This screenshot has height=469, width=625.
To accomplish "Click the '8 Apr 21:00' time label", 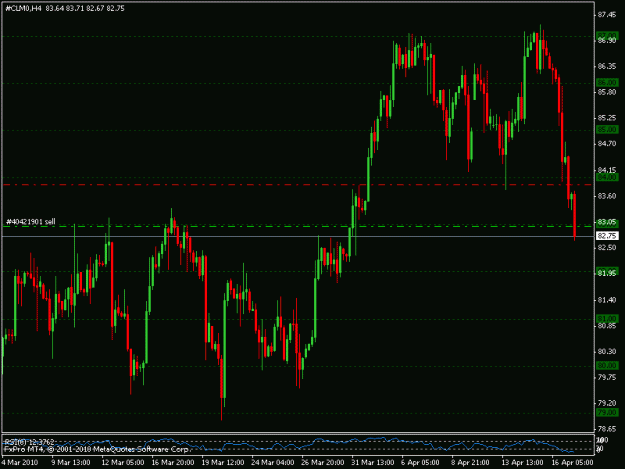I will tap(470, 463).
